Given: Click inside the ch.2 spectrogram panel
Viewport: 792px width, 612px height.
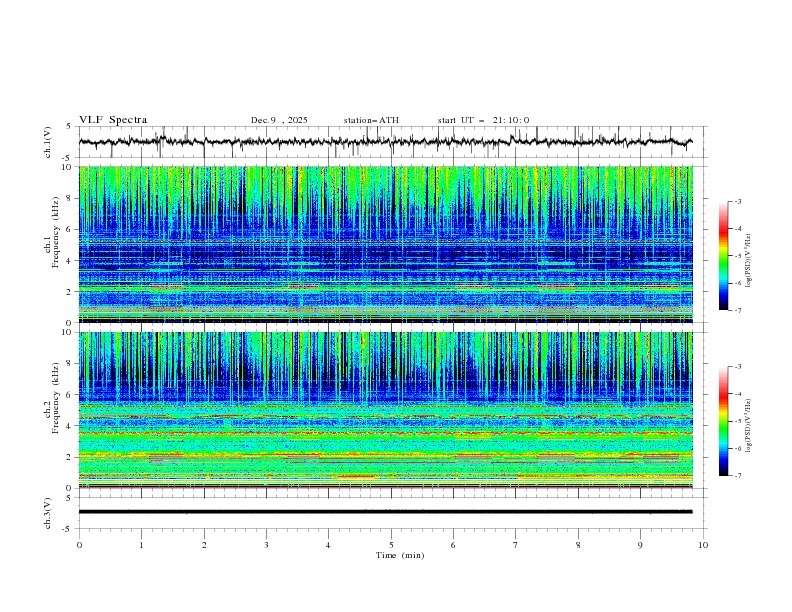Looking at the screenshot, I should [386, 410].
